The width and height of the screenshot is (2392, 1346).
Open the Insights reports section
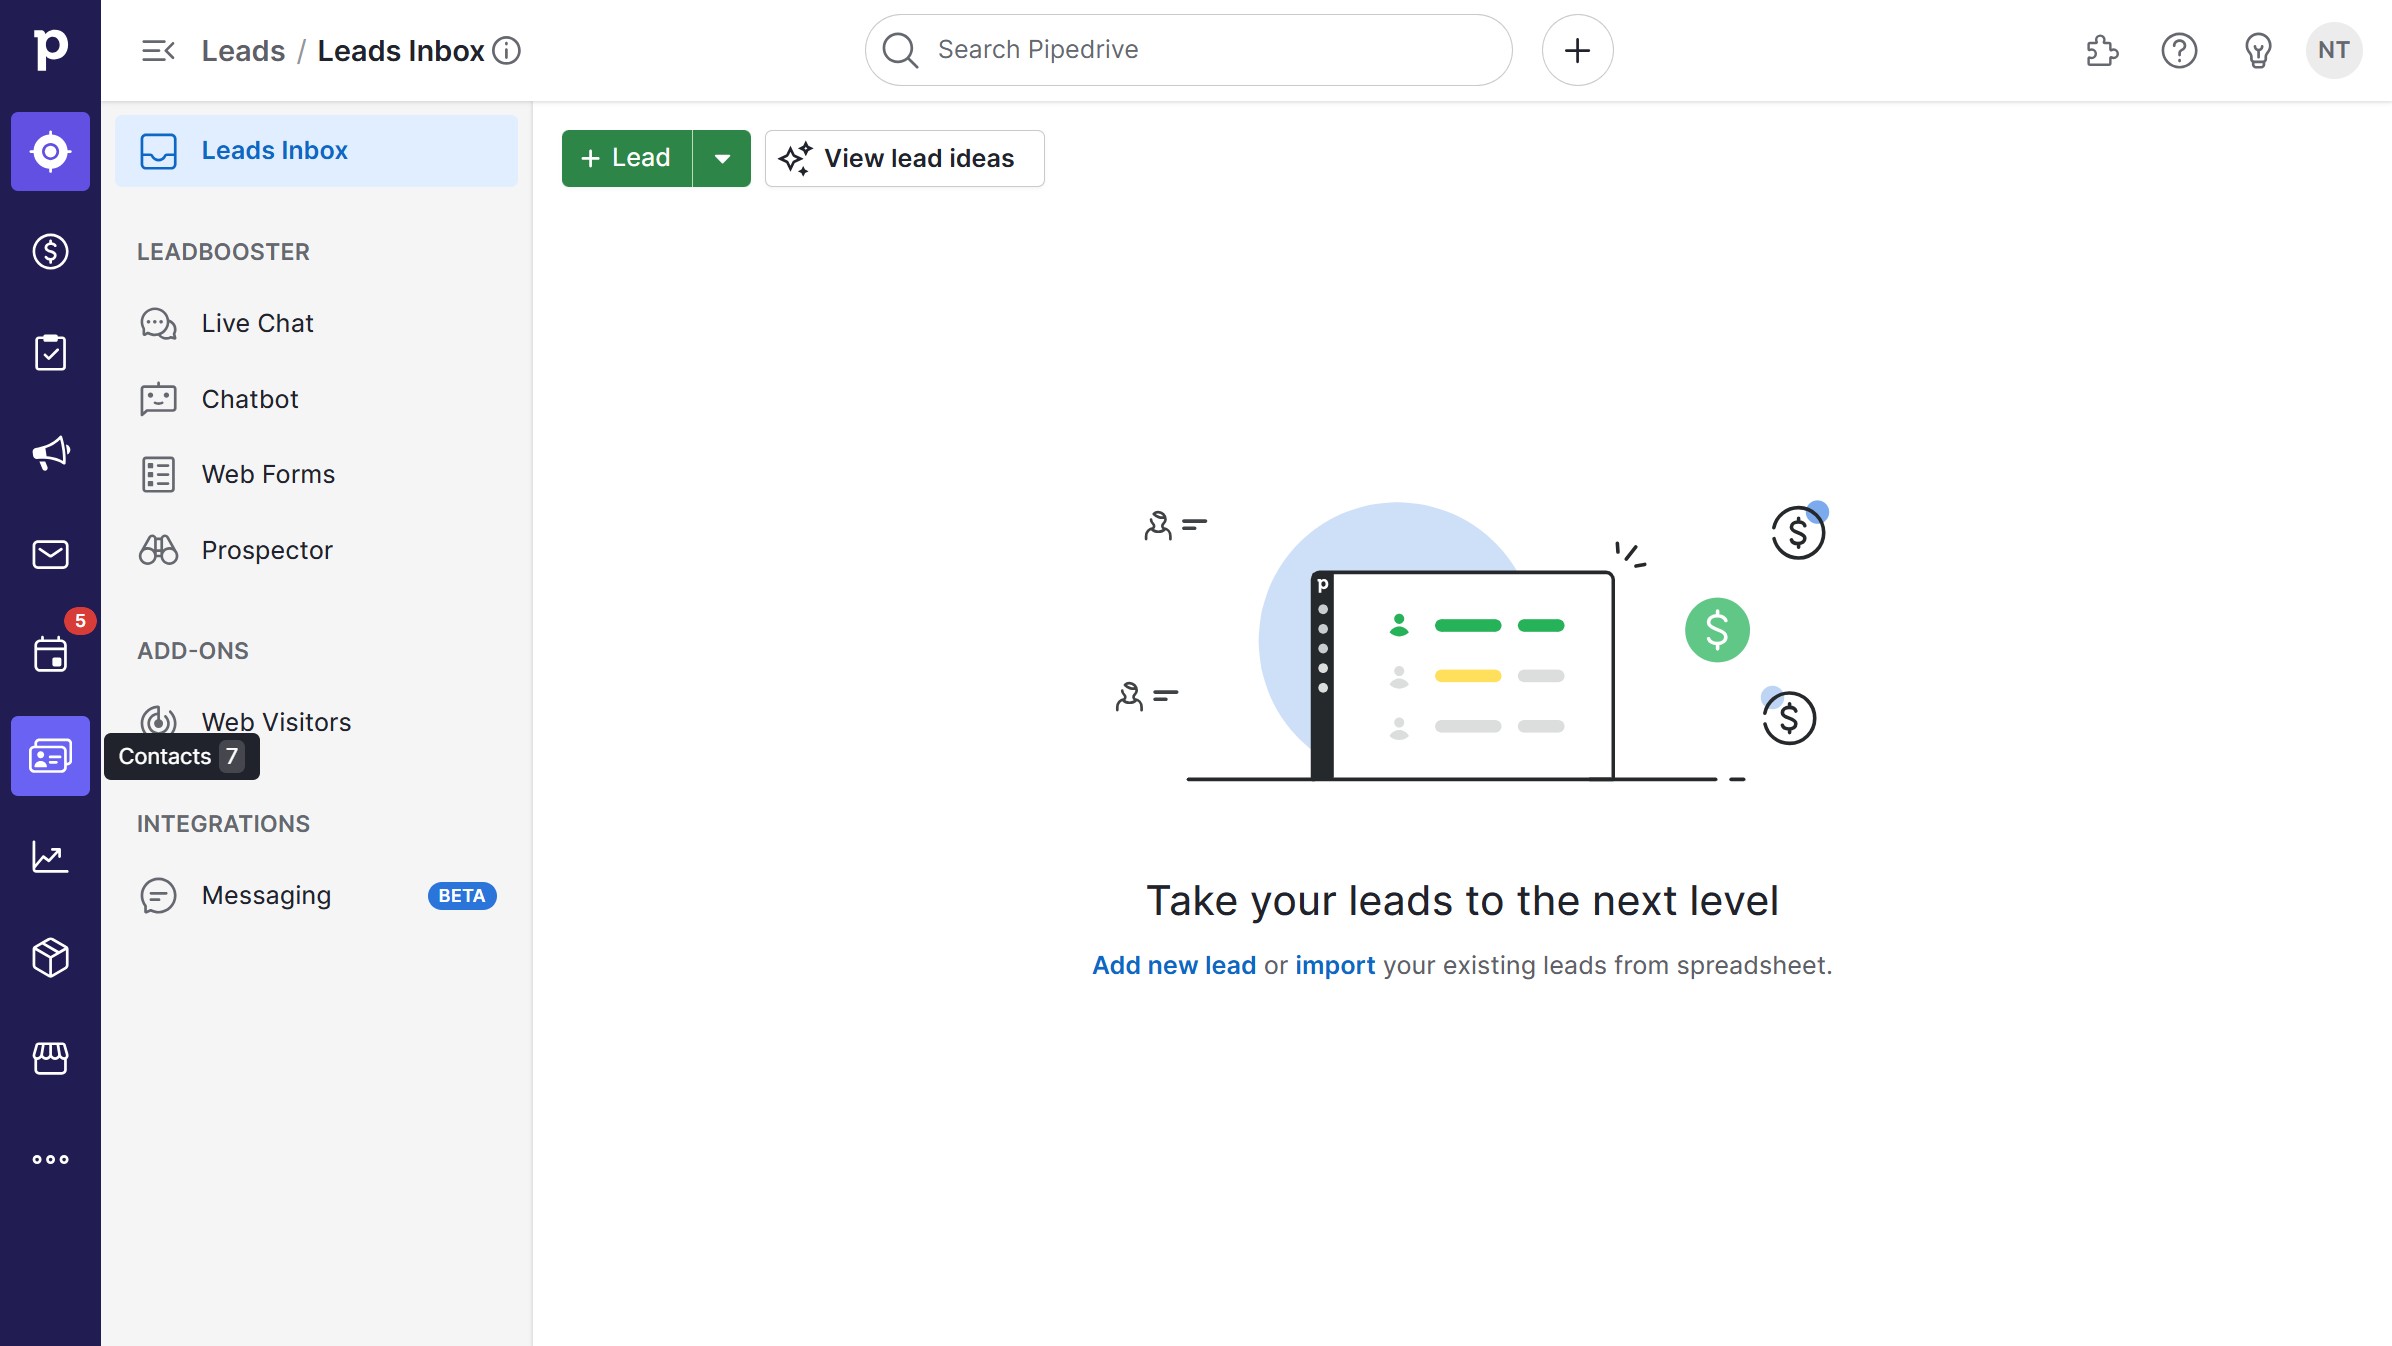pos(50,858)
